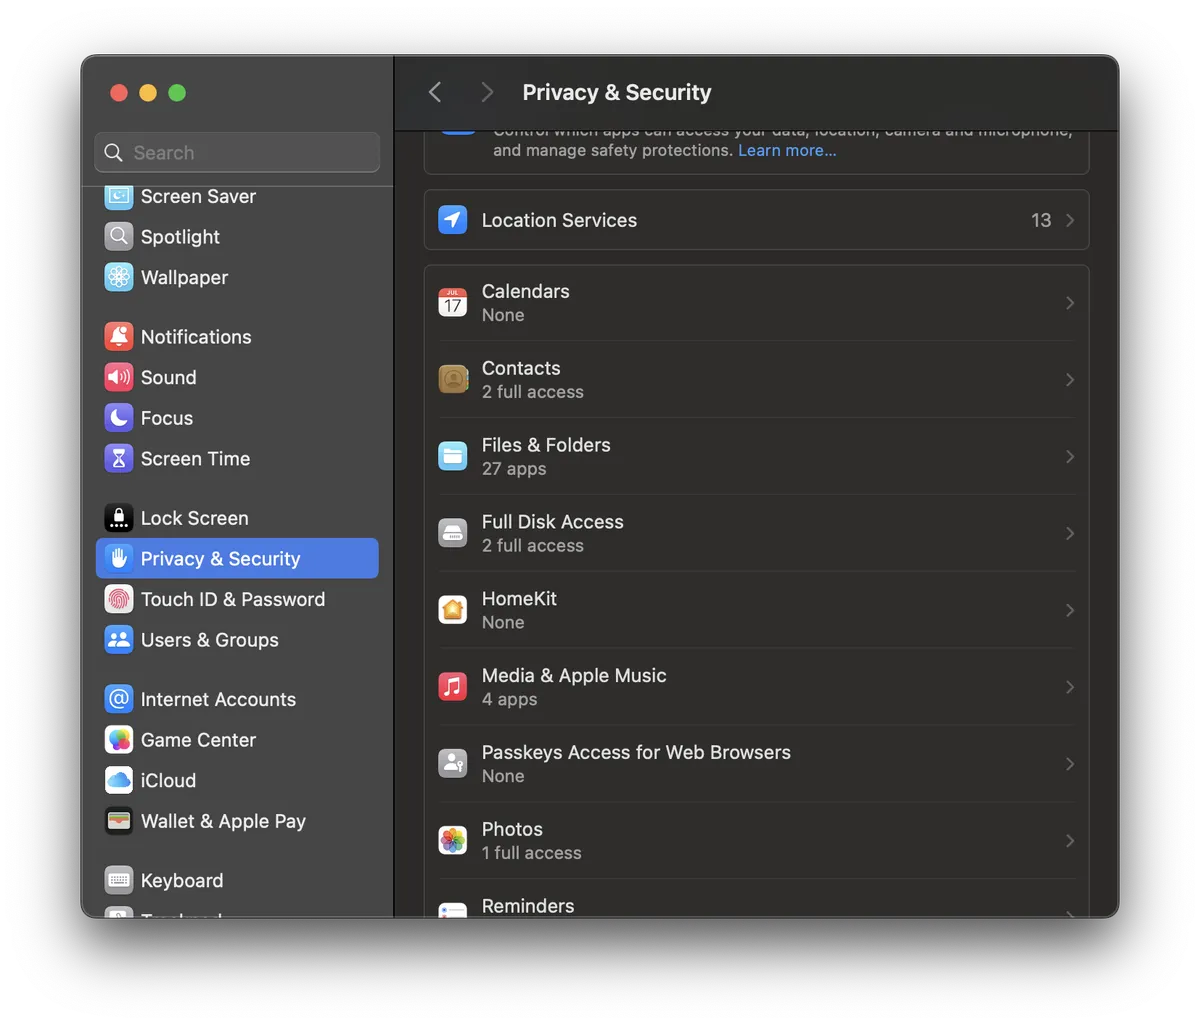
Task: Go back with the back arrow
Action: tap(435, 92)
